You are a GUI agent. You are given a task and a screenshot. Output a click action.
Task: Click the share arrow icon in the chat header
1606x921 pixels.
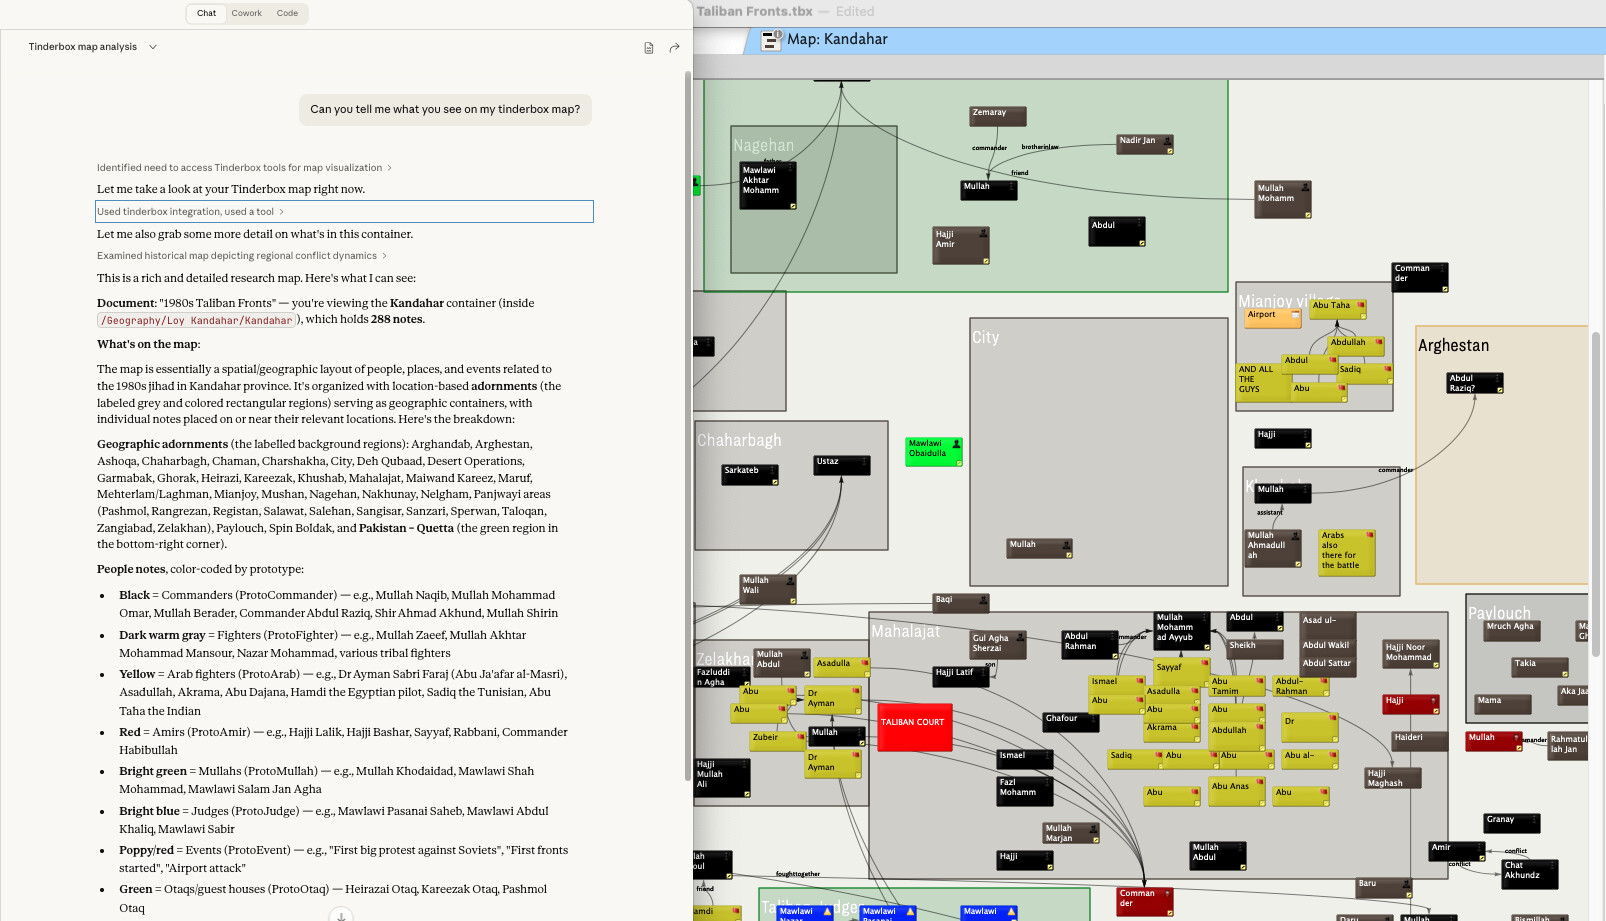pyautogui.click(x=674, y=48)
